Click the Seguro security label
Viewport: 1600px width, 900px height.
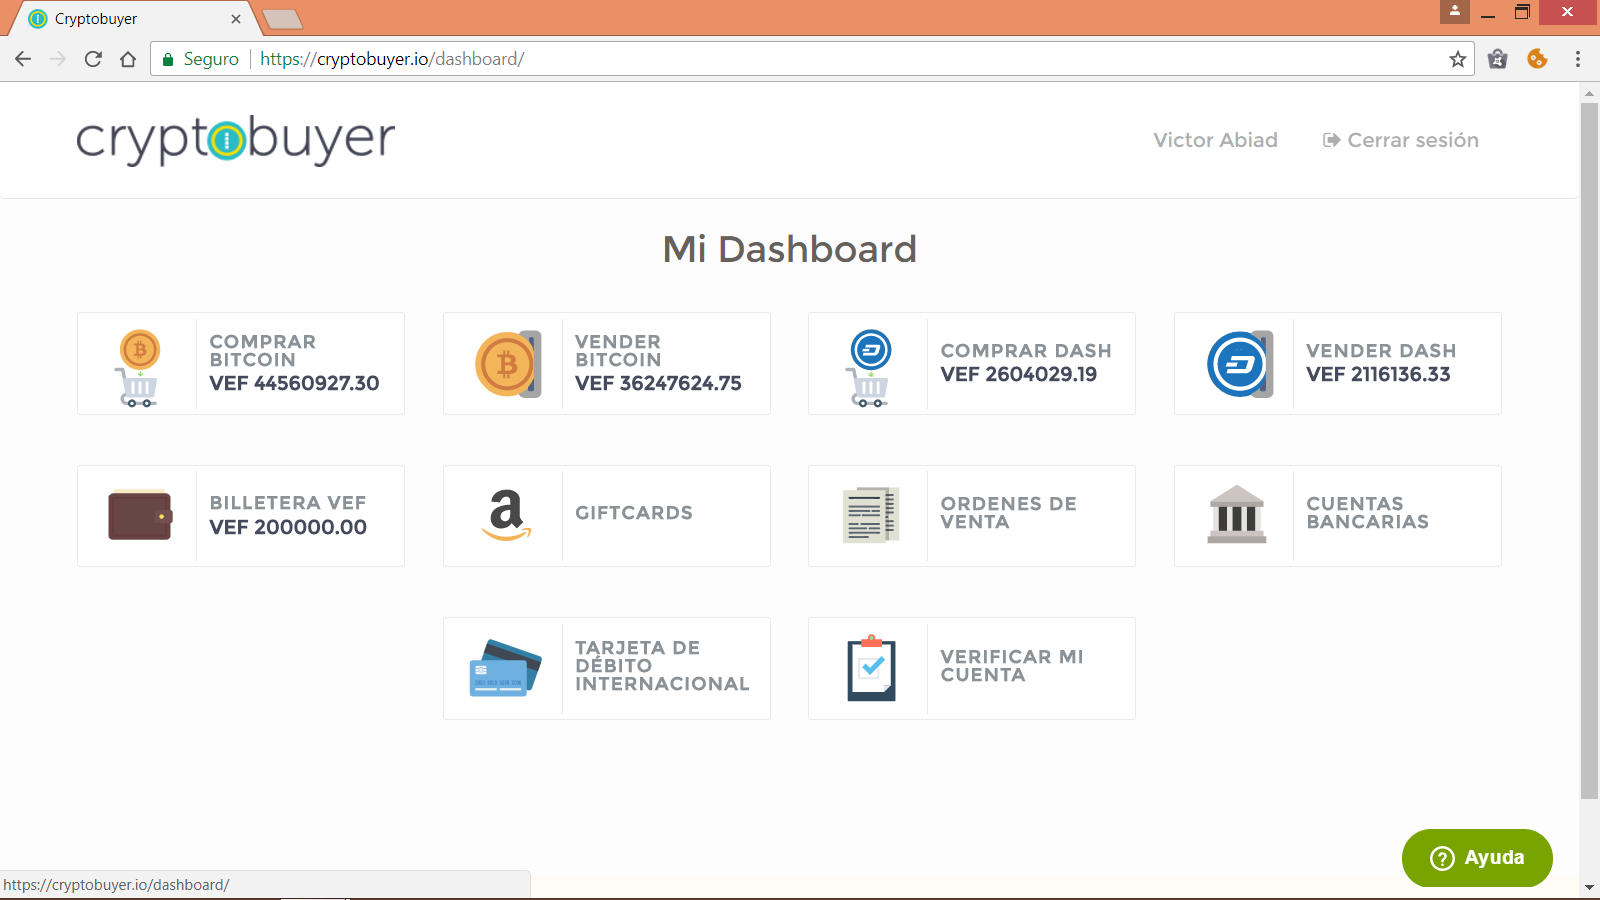point(211,59)
